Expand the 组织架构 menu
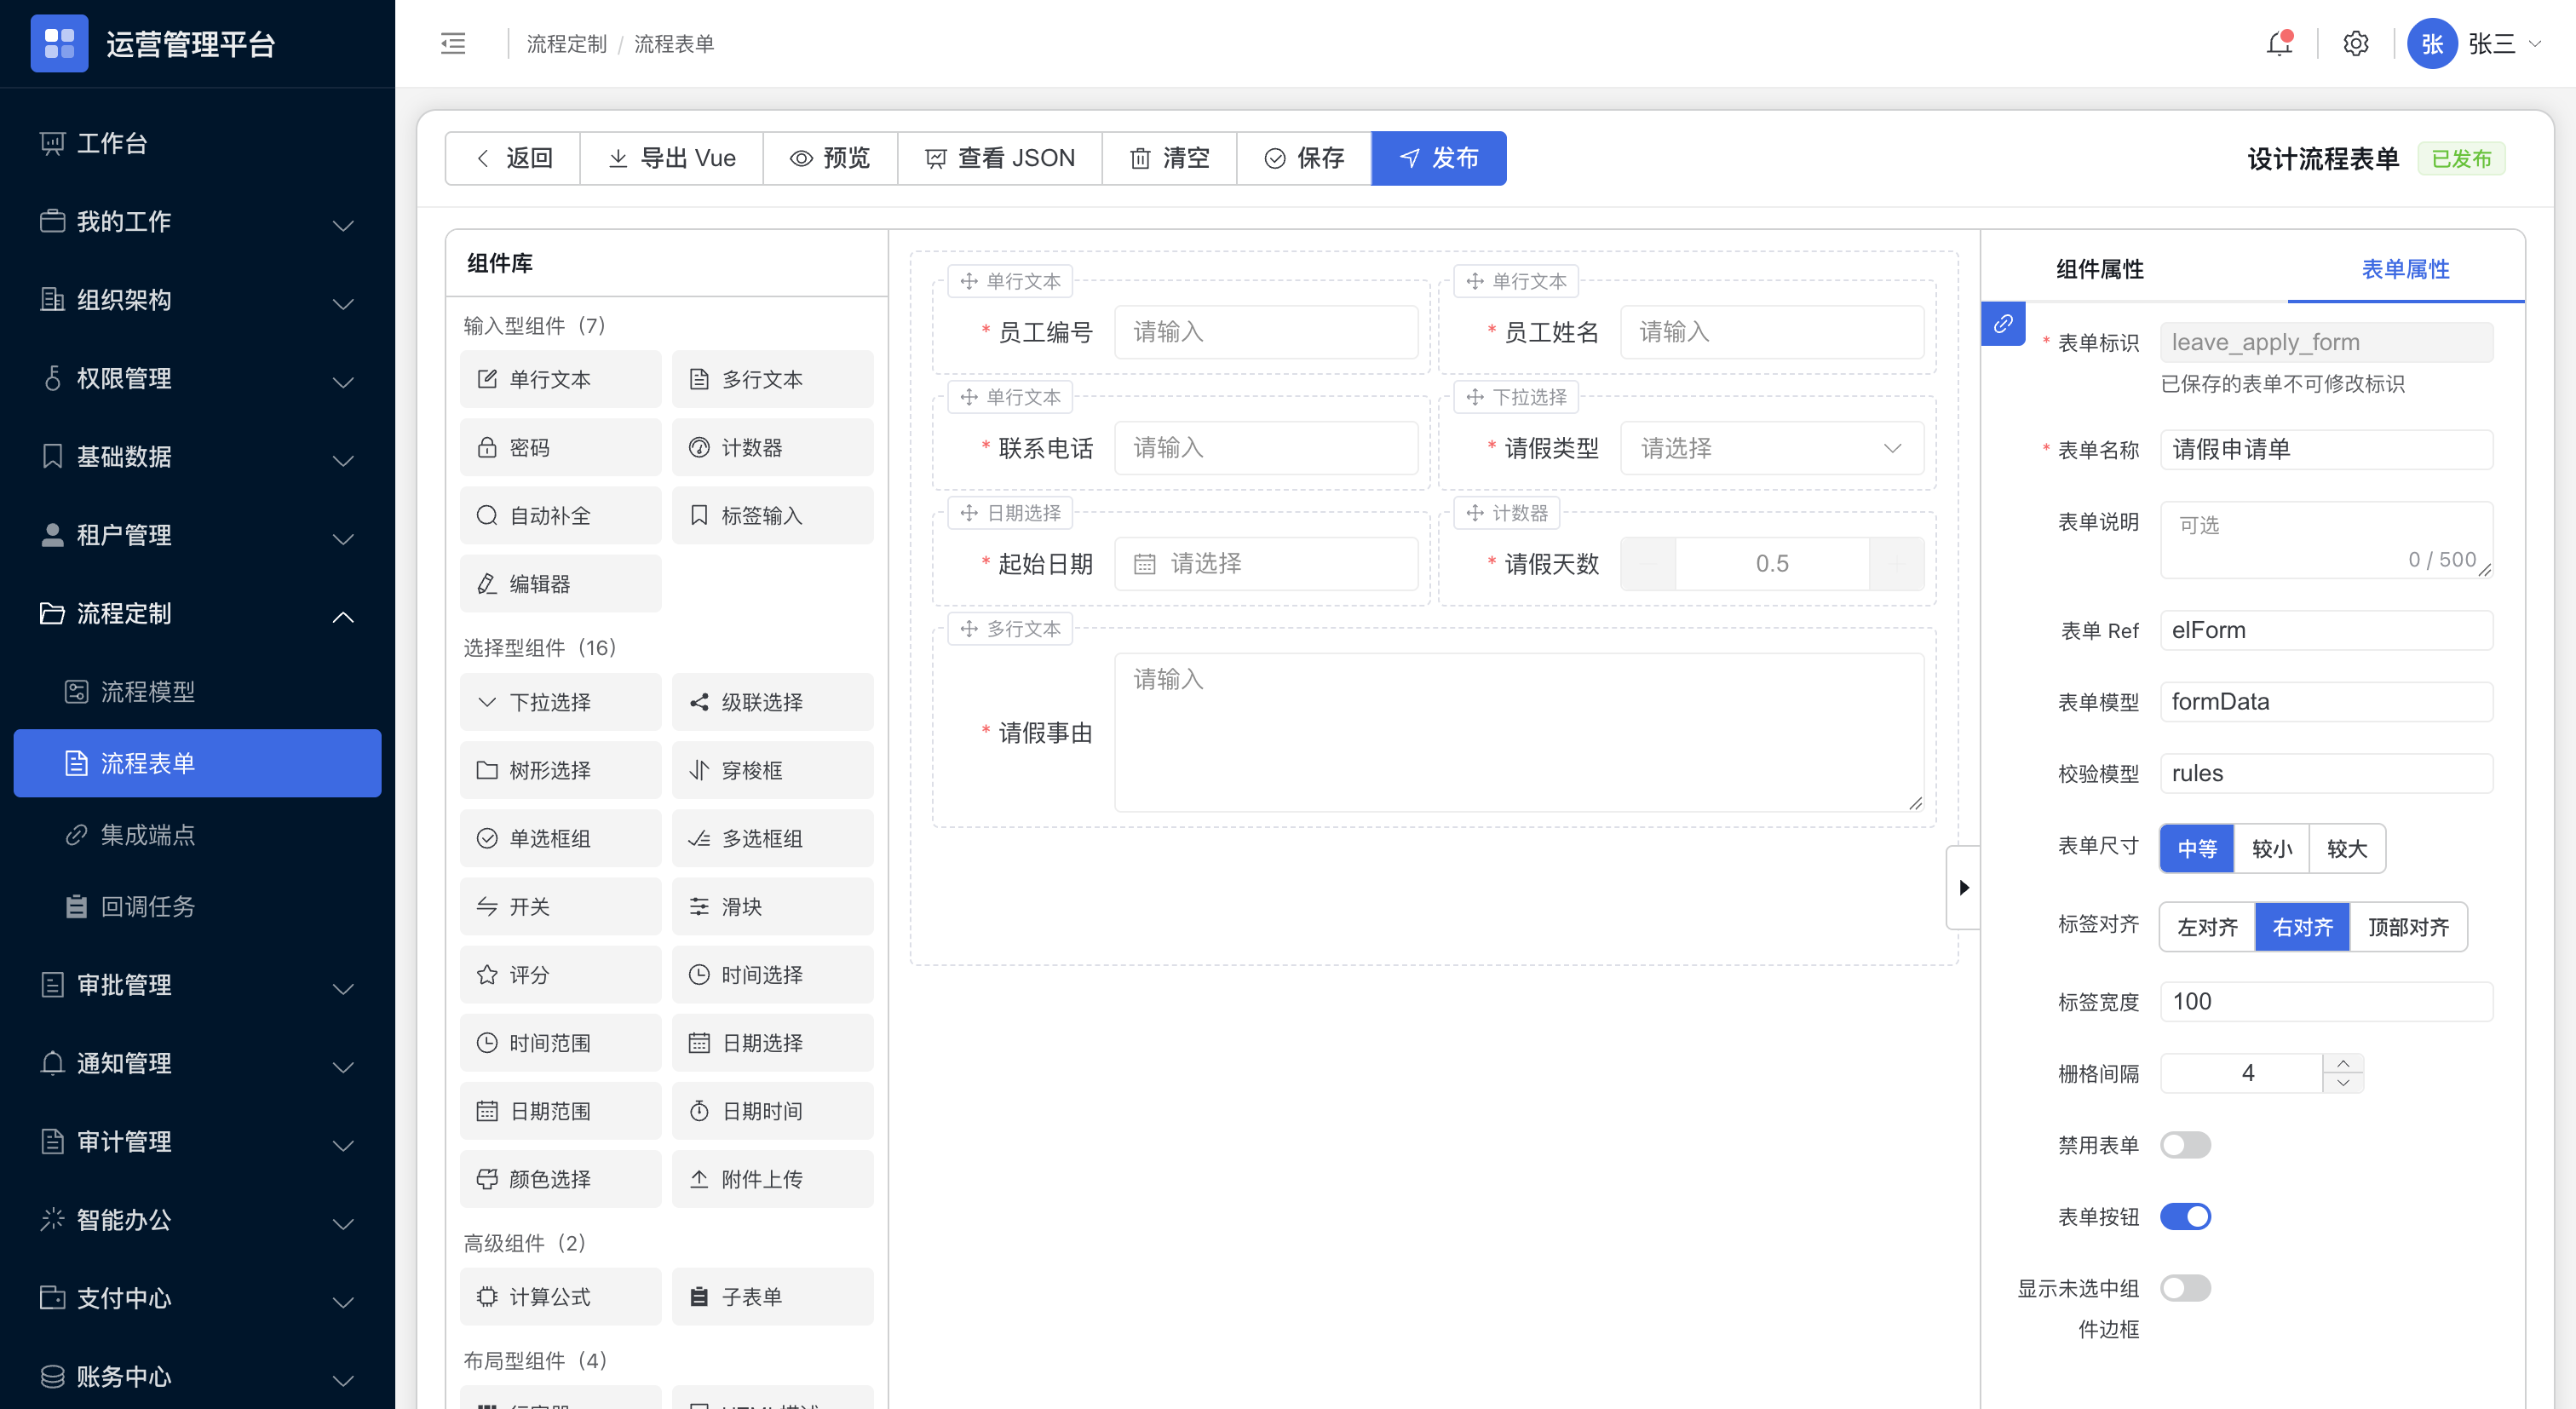The image size is (2576, 1409). click(198, 300)
